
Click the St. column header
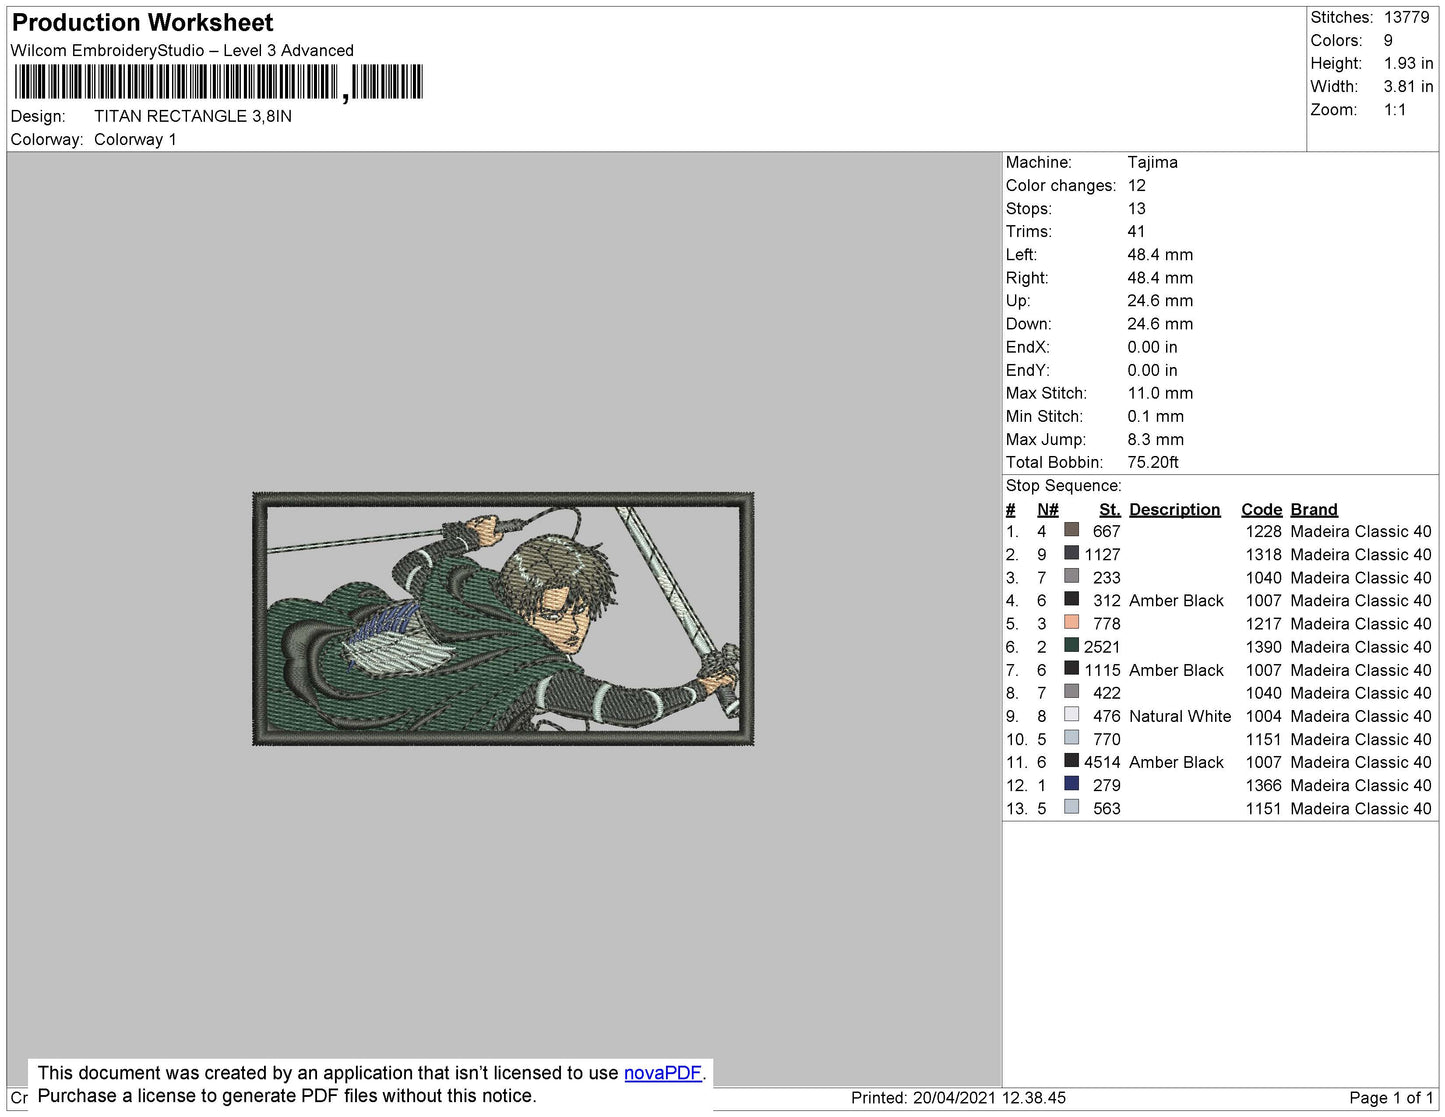click(x=1109, y=509)
